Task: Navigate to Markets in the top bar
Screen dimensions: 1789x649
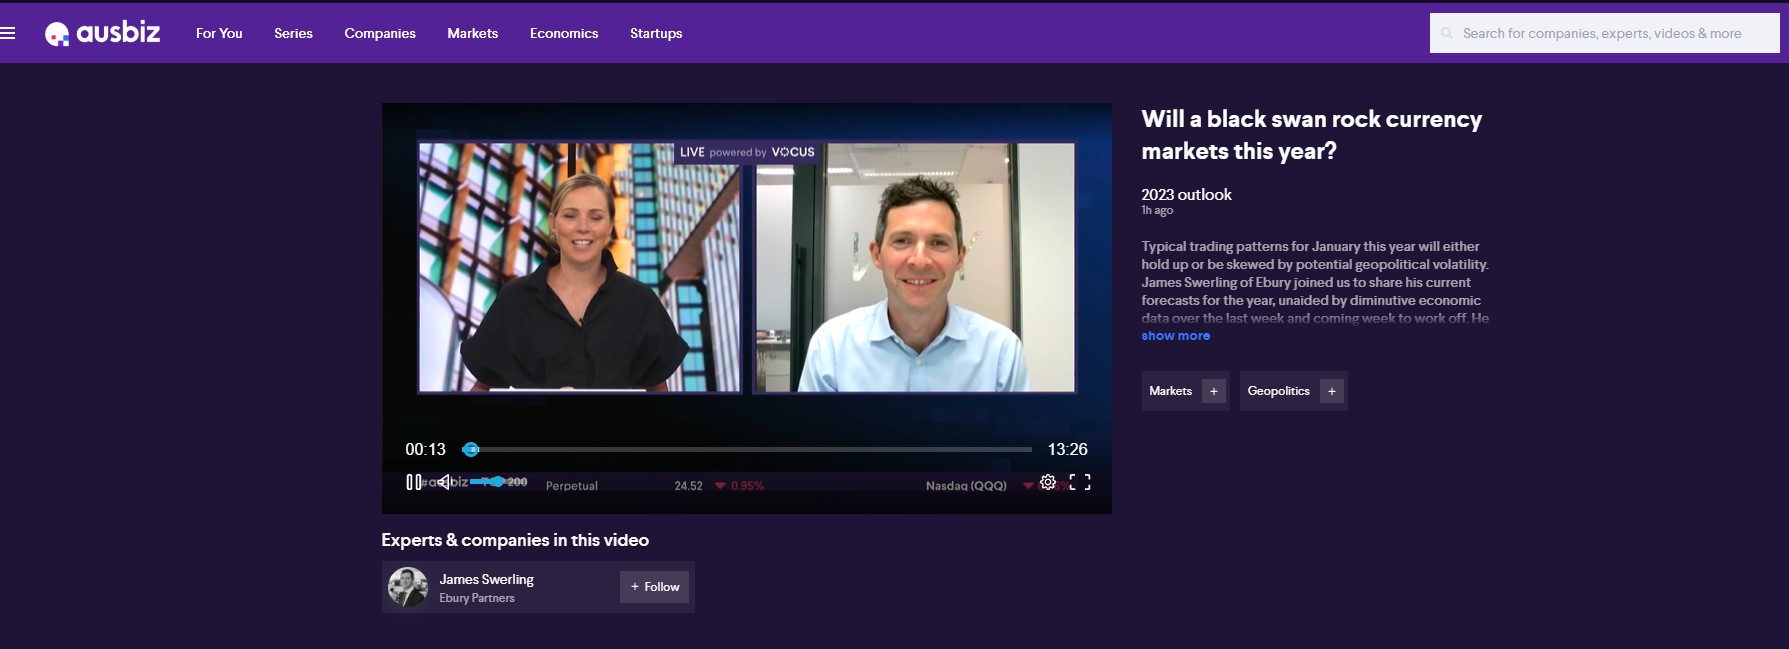Action: [473, 33]
